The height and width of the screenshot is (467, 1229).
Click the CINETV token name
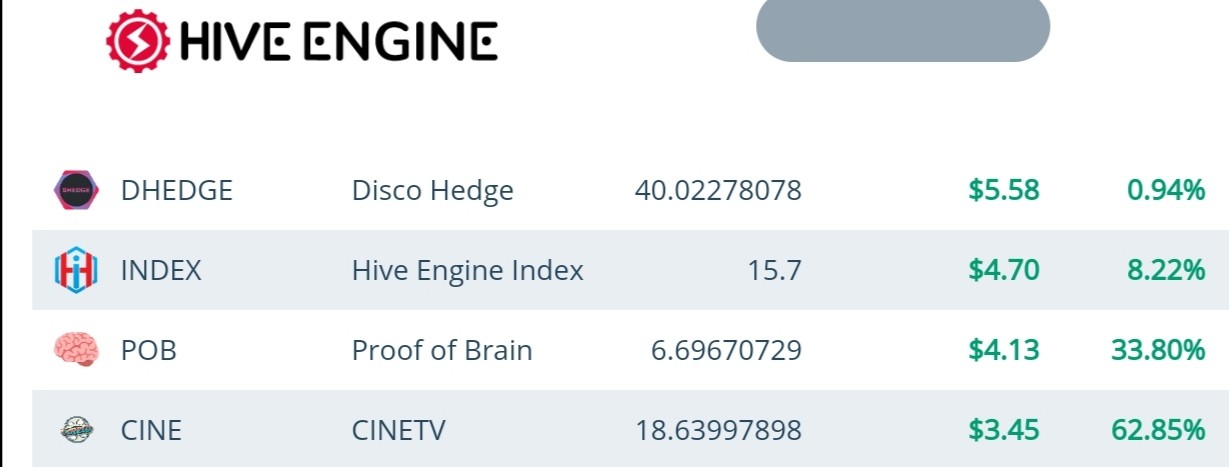point(399,430)
